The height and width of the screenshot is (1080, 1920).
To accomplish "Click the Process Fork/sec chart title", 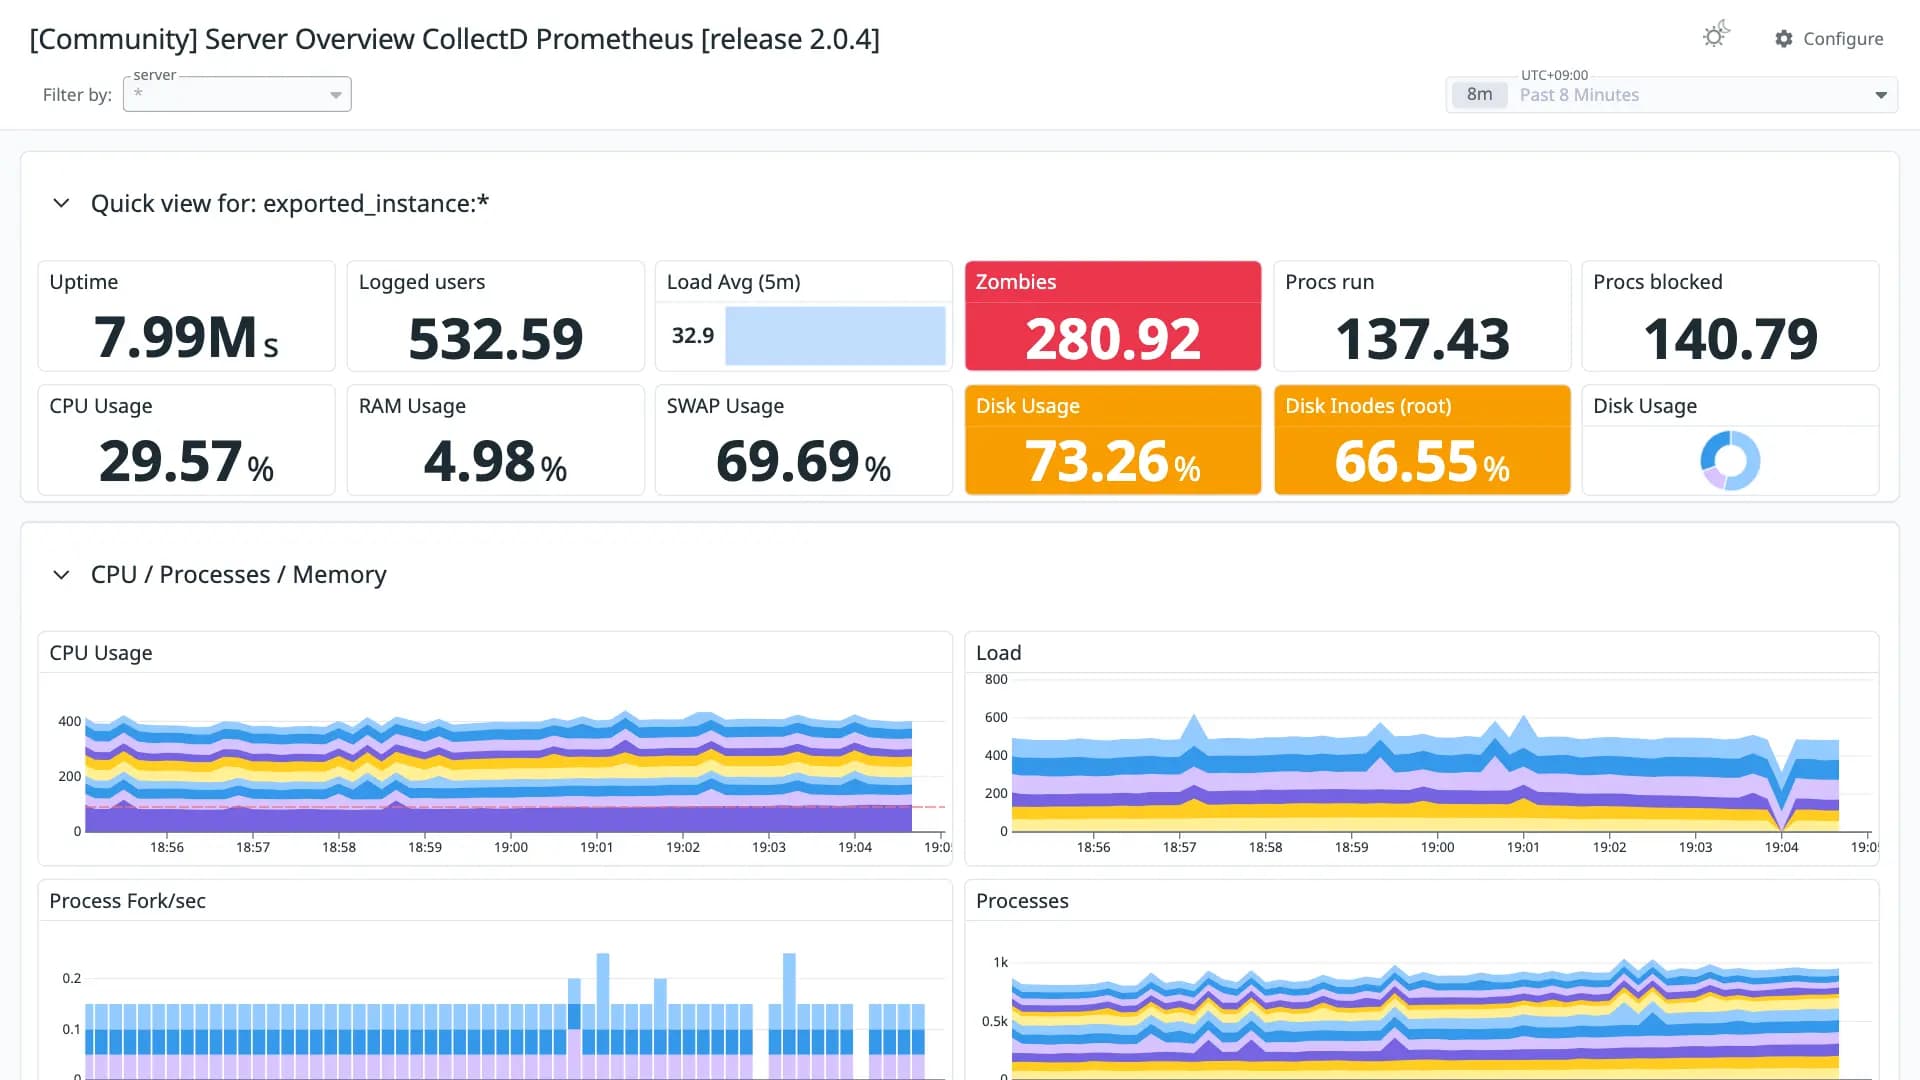I will (127, 901).
